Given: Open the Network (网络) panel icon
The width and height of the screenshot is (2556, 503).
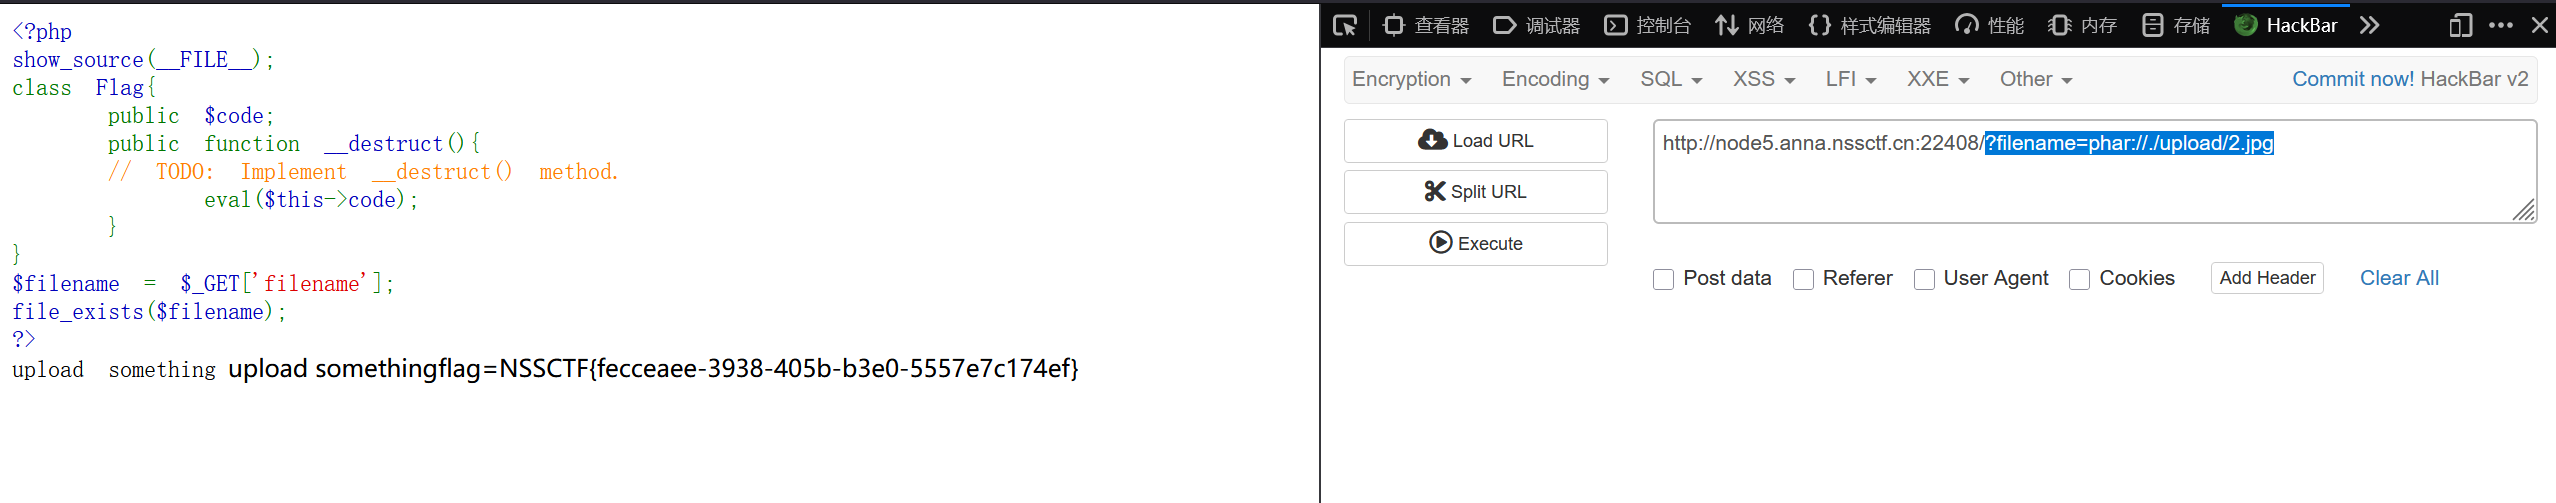Looking at the screenshot, I should pos(1727,26).
